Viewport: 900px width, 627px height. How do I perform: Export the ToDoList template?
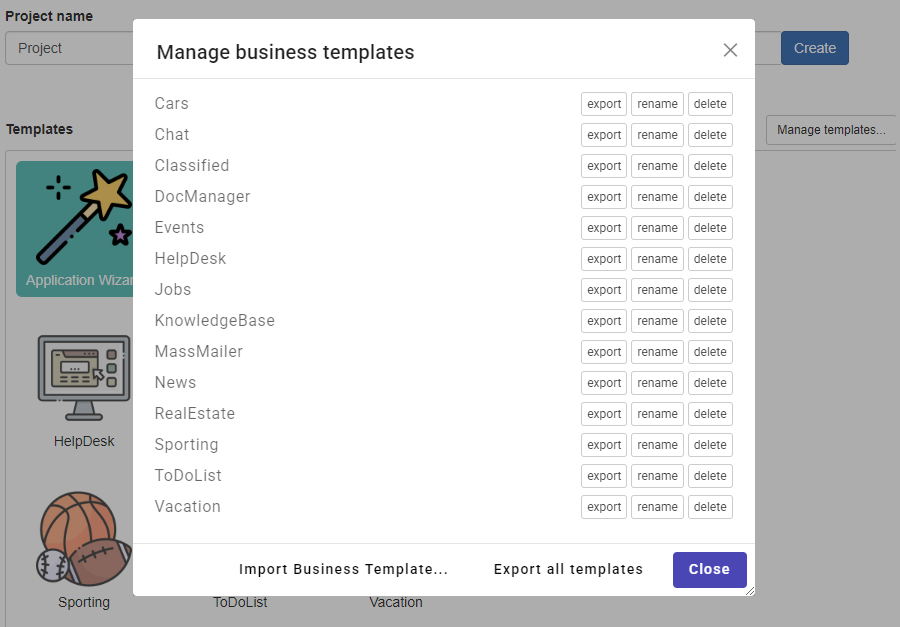click(604, 476)
